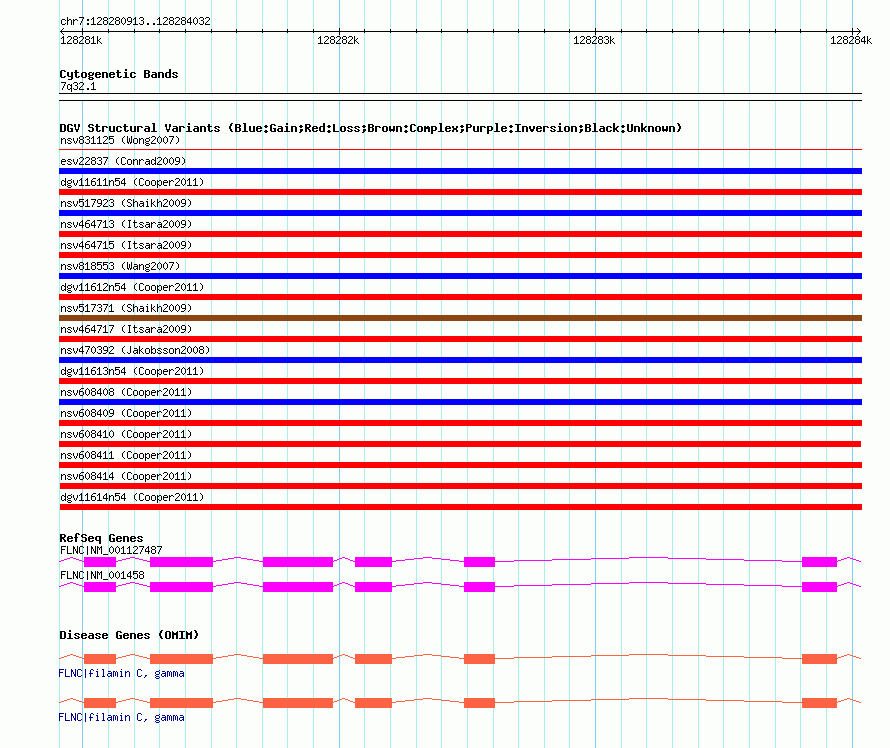Open variant nsv831125 (Wong2007) label
The height and width of the screenshot is (748, 890).
click(120, 140)
